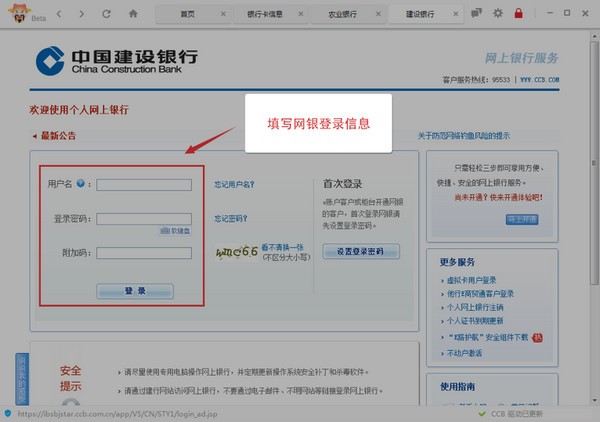Close the 银行卡信息 tab
Screen dimensions: 600x422
click(301, 14)
